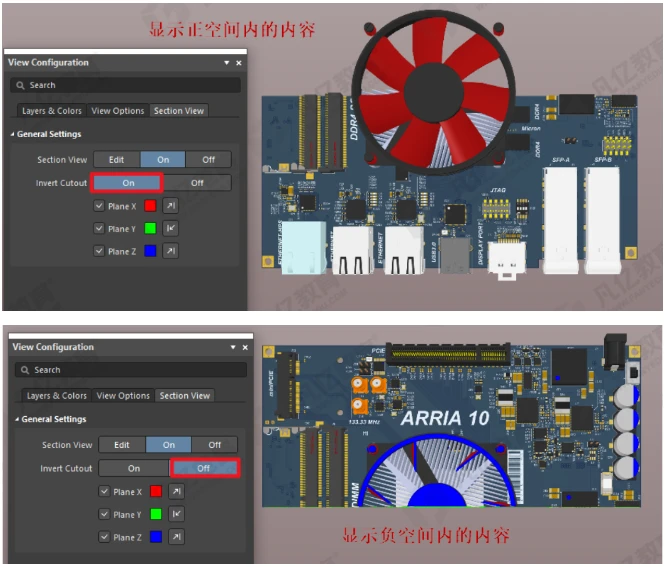Open red Plane X color swatch in bottom panel
The height and width of the screenshot is (567, 665).
coord(156,492)
